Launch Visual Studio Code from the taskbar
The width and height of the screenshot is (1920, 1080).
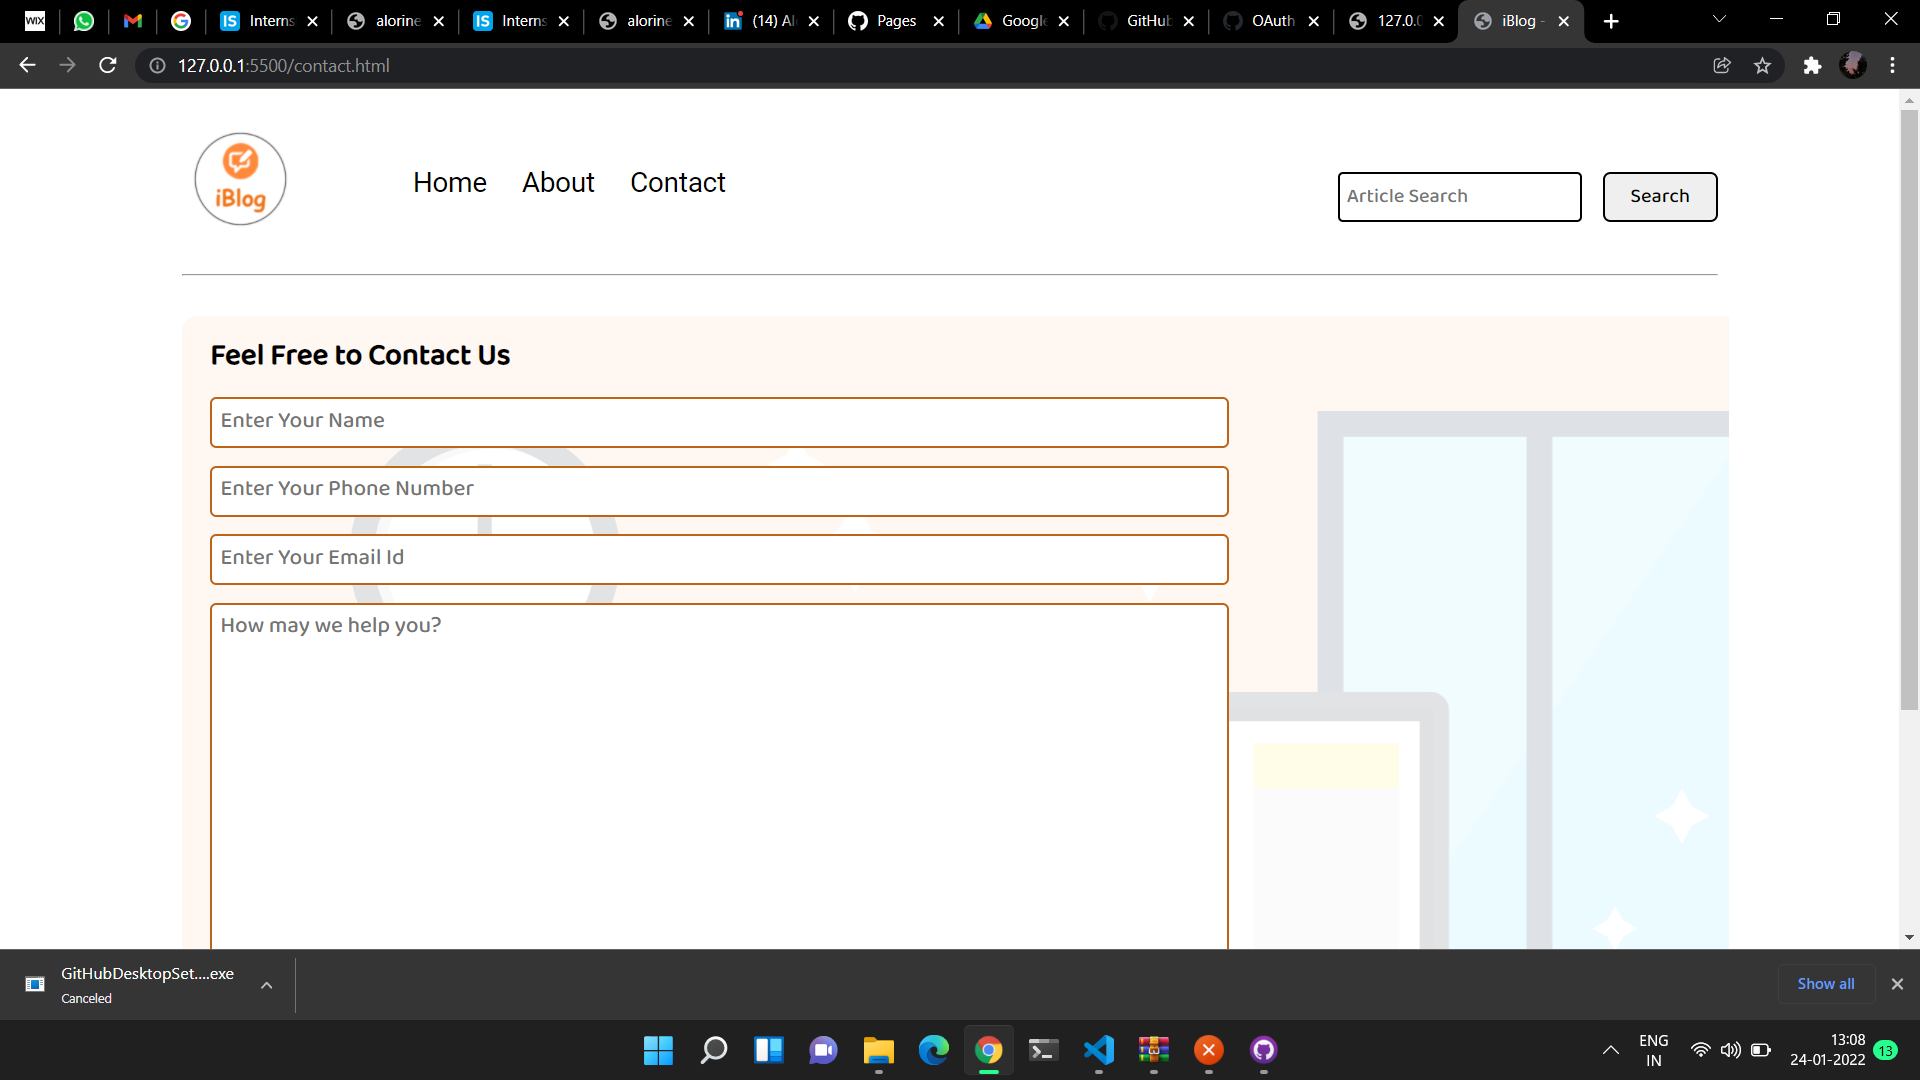pos(1098,1050)
